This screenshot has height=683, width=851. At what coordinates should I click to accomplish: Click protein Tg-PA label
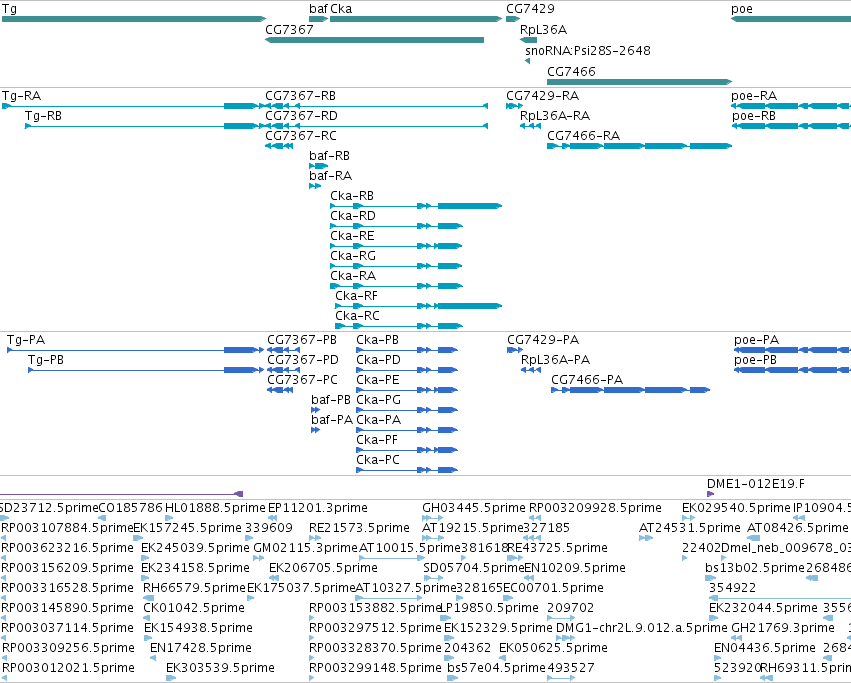click(x=26, y=340)
